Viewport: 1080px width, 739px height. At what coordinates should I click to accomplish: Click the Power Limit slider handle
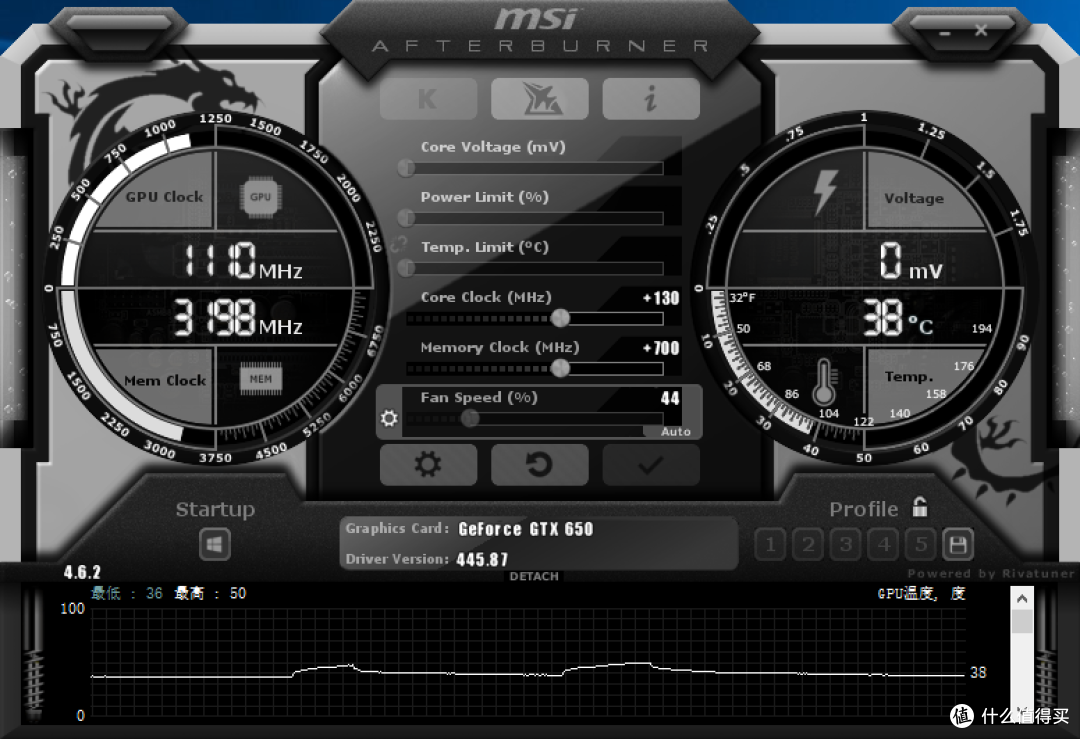click(x=406, y=218)
